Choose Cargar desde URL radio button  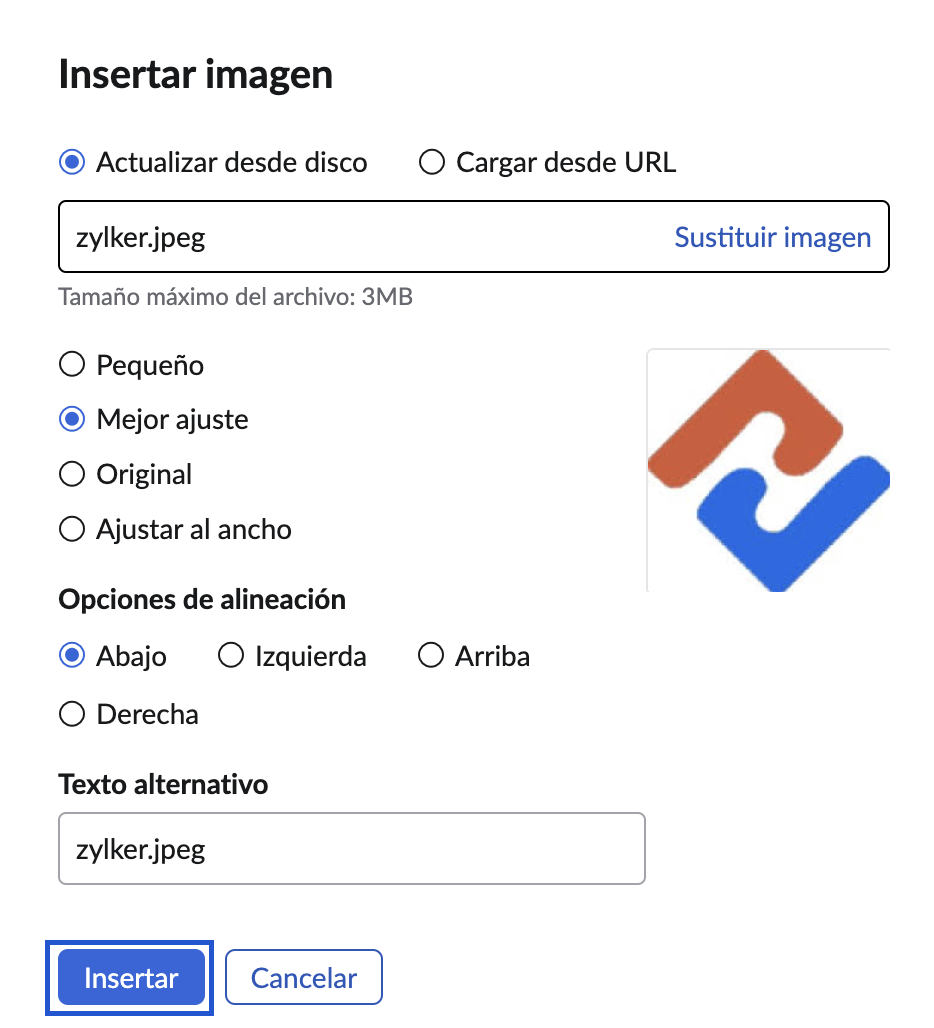click(x=432, y=162)
